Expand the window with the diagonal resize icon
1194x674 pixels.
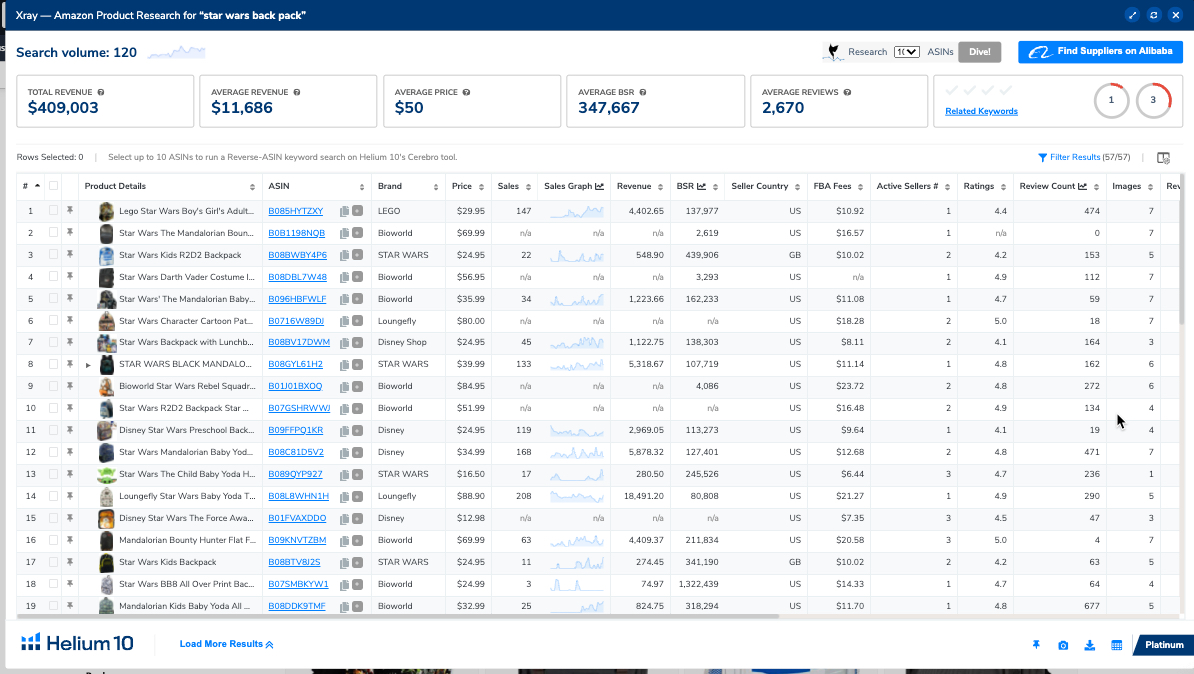(x=1132, y=14)
